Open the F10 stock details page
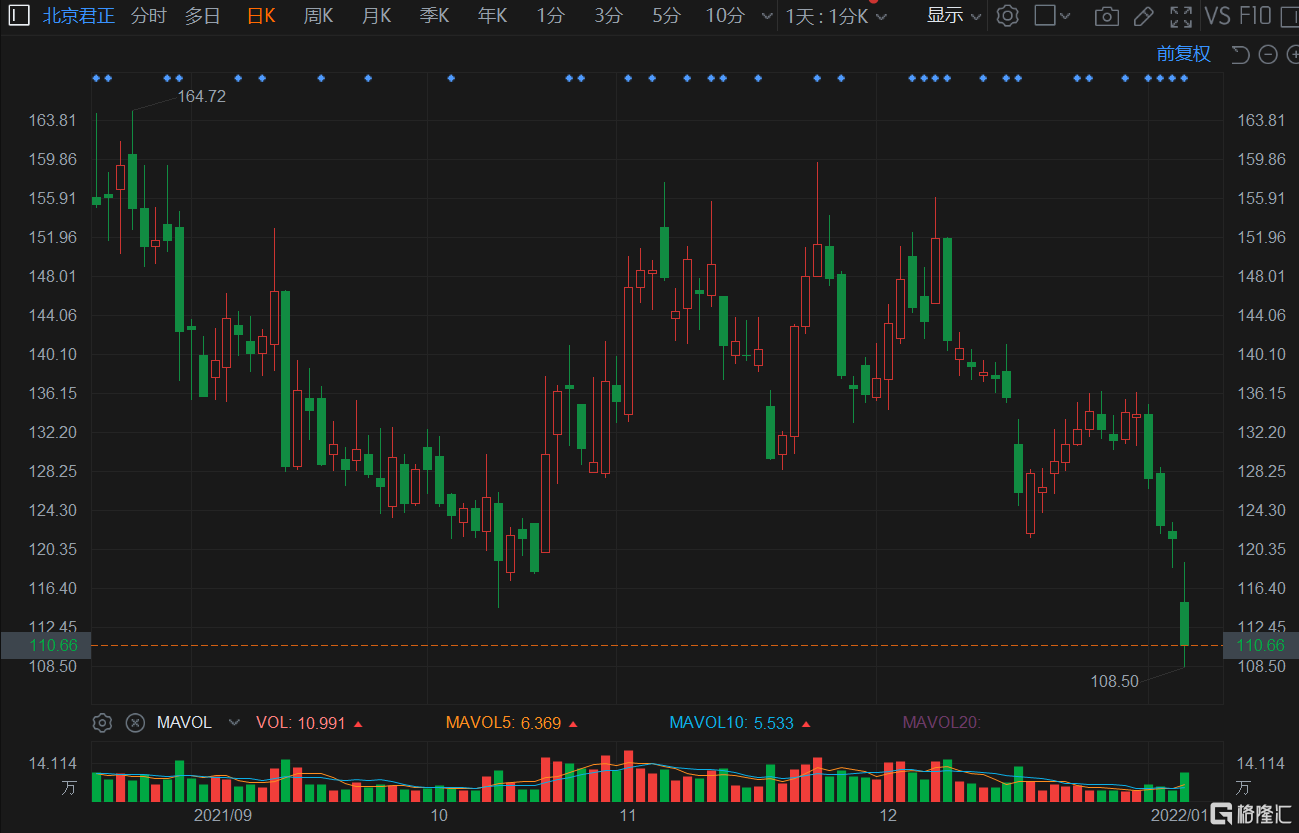Screen dimensions: 1299x833 (1256, 16)
